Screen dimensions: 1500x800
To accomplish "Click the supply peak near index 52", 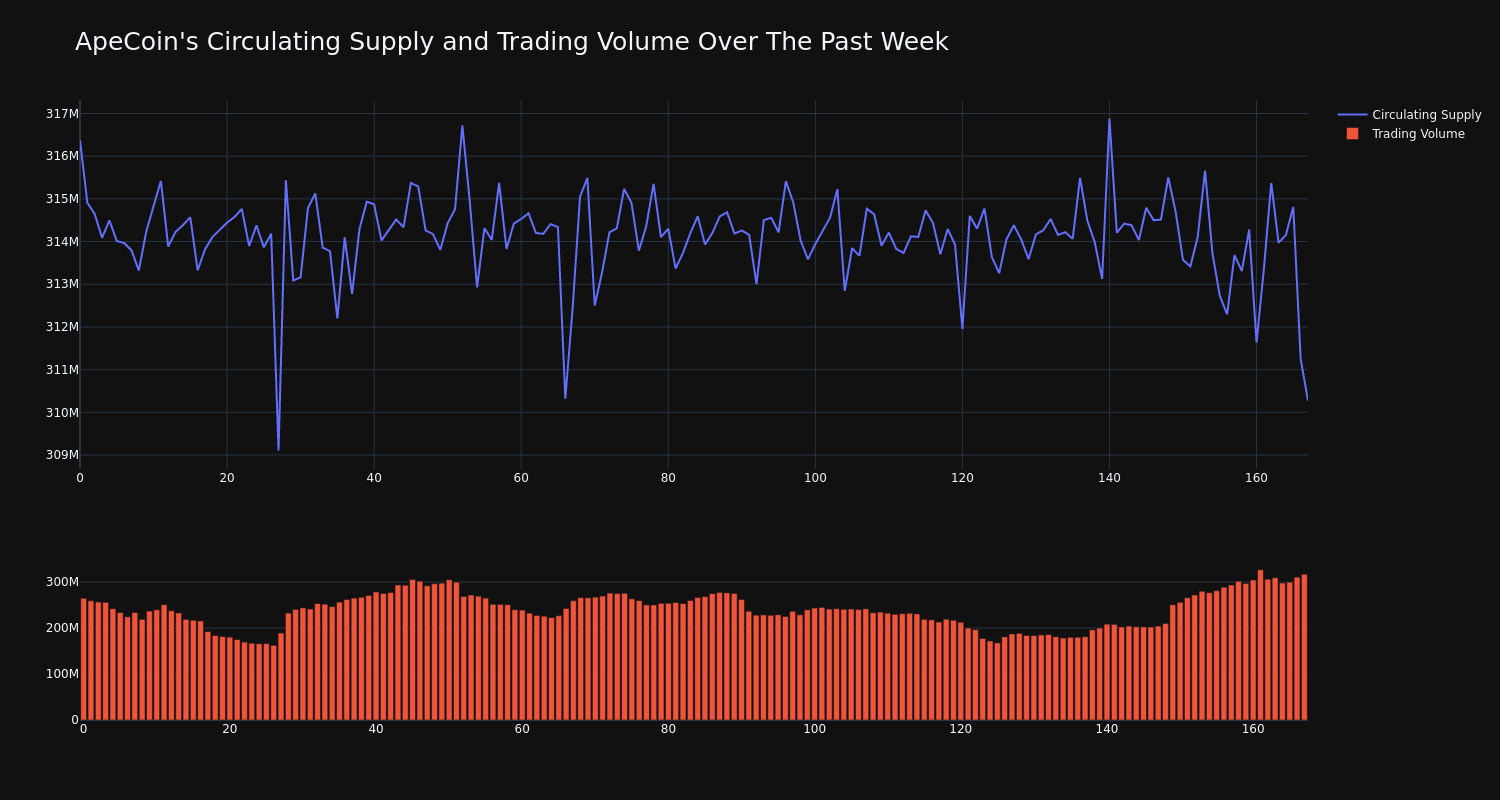I will (462, 127).
